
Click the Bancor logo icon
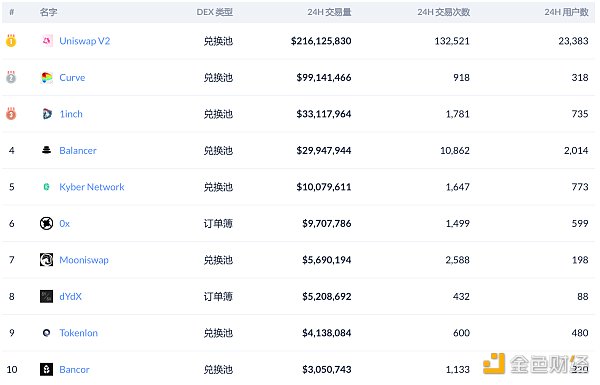coord(47,369)
